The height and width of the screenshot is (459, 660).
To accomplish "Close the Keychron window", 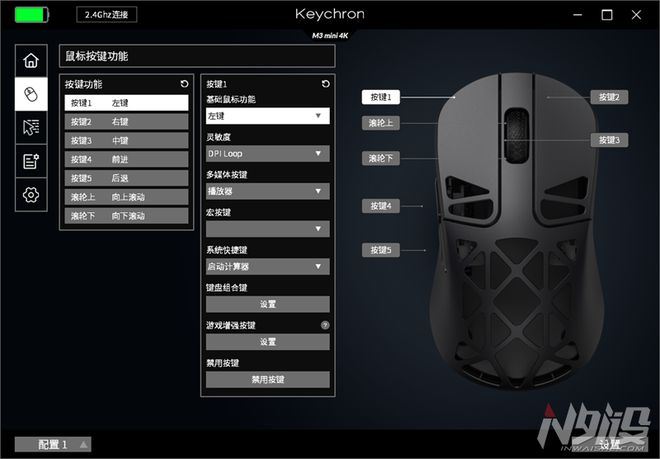I will point(636,15).
